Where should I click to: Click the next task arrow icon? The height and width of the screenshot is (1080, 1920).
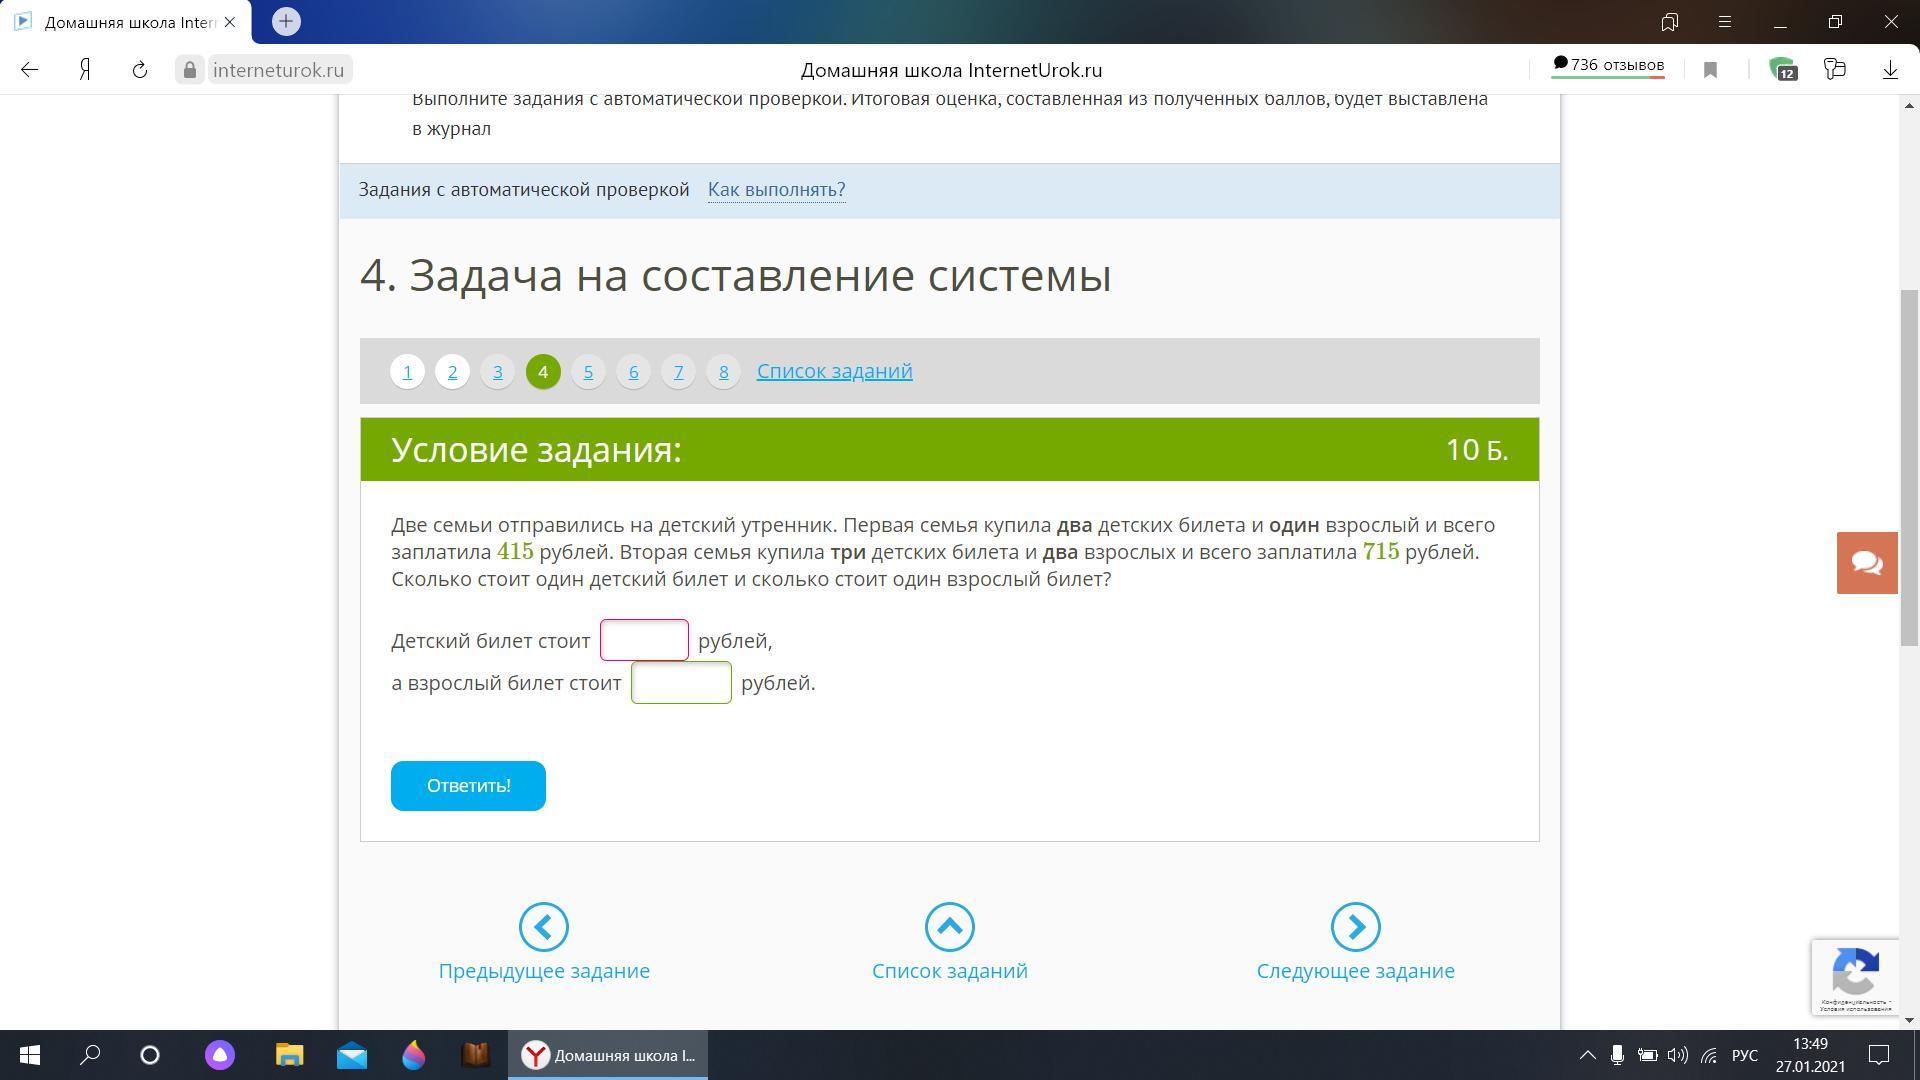pos(1355,927)
